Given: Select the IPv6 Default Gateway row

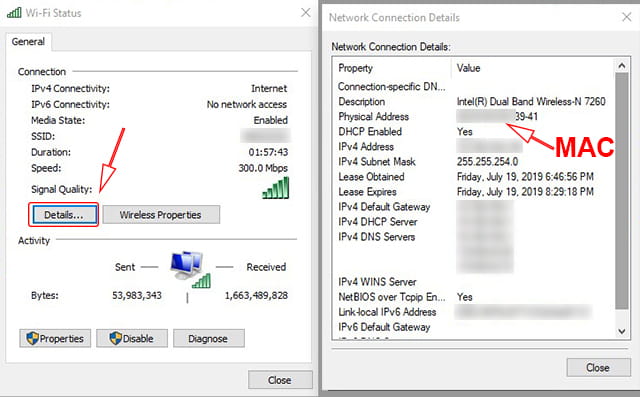Looking at the screenshot, I should click(x=473, y=327).
